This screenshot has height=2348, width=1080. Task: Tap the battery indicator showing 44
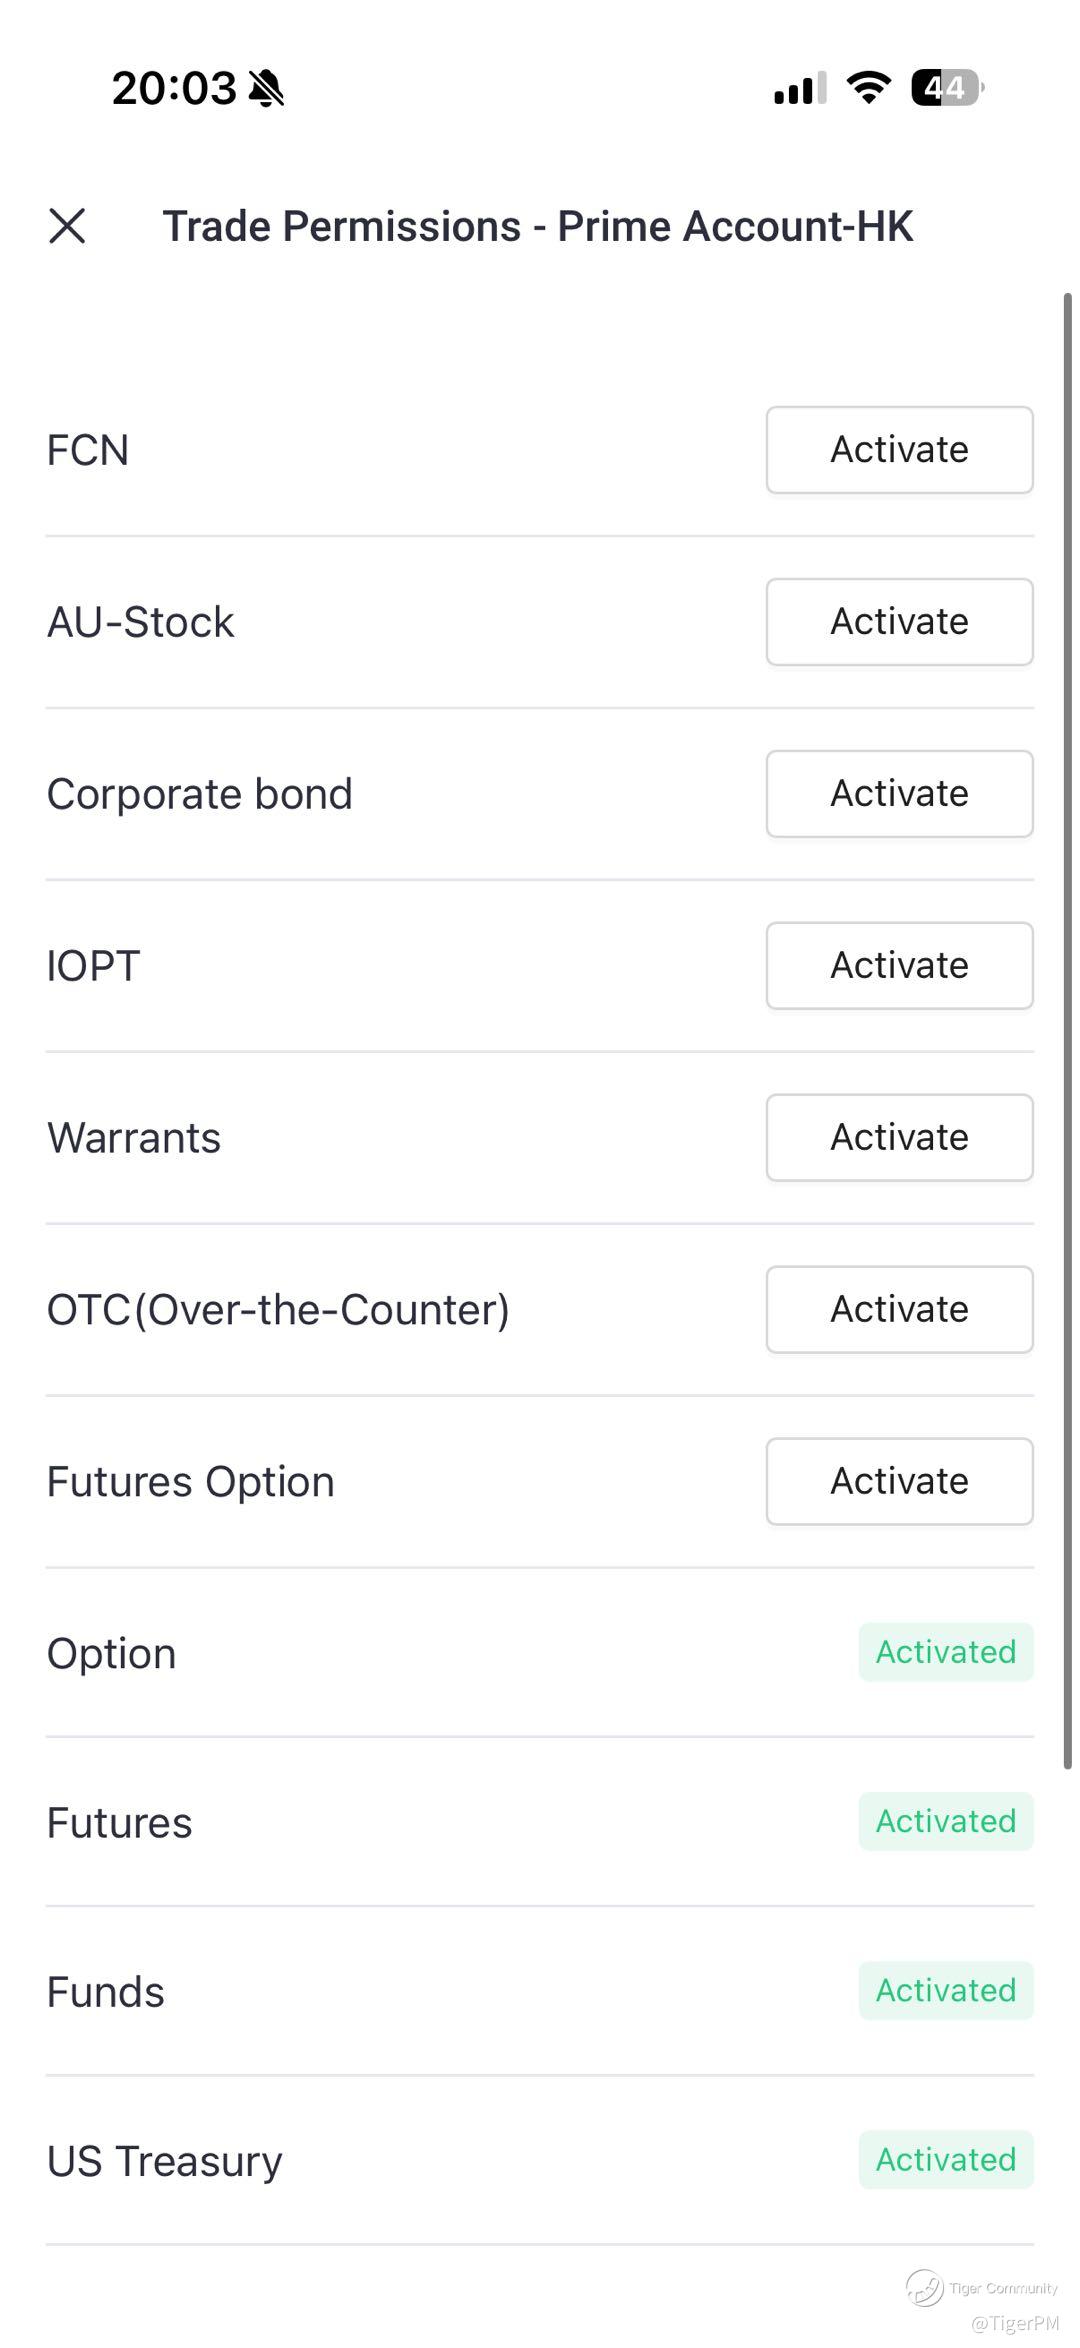945,88
